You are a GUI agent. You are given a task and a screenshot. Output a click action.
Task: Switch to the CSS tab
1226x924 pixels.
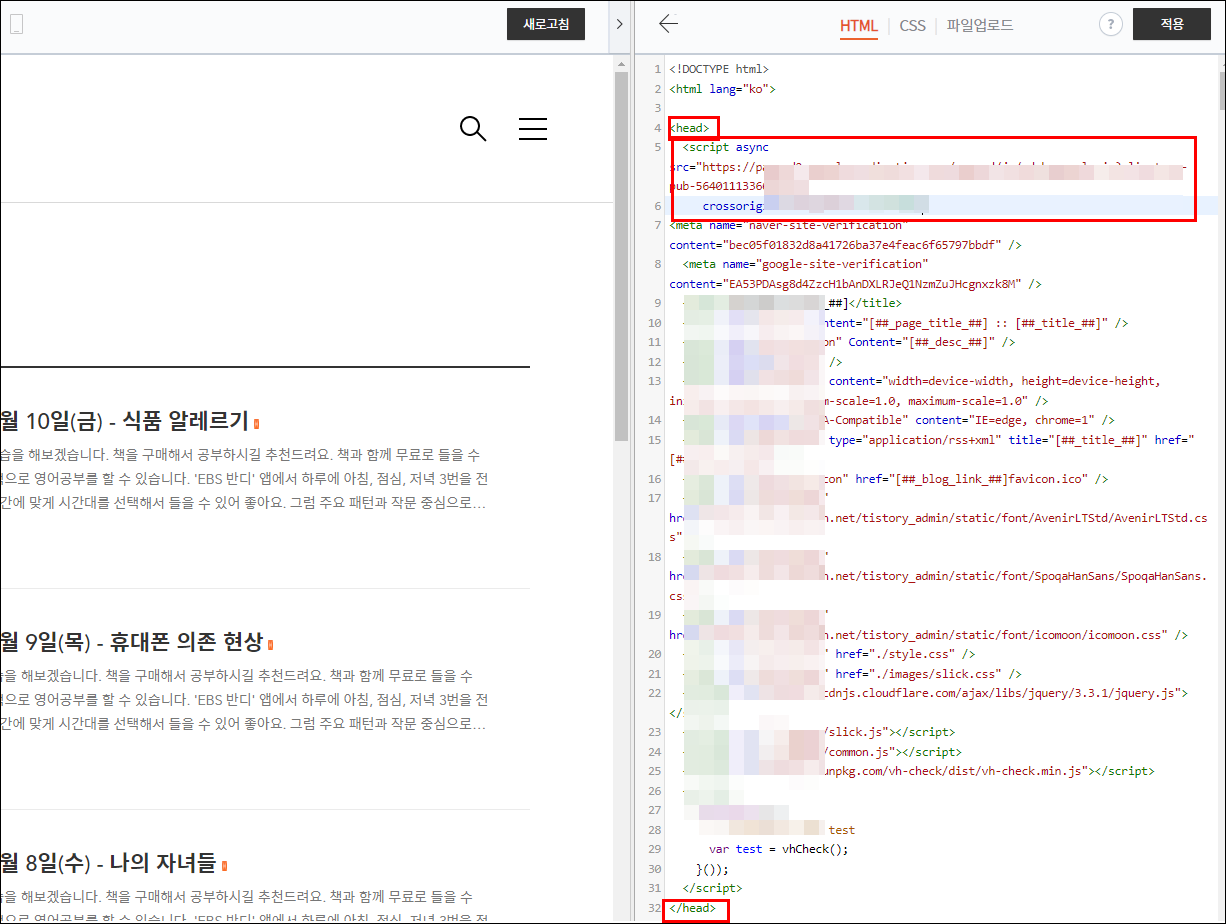[912, 25]
